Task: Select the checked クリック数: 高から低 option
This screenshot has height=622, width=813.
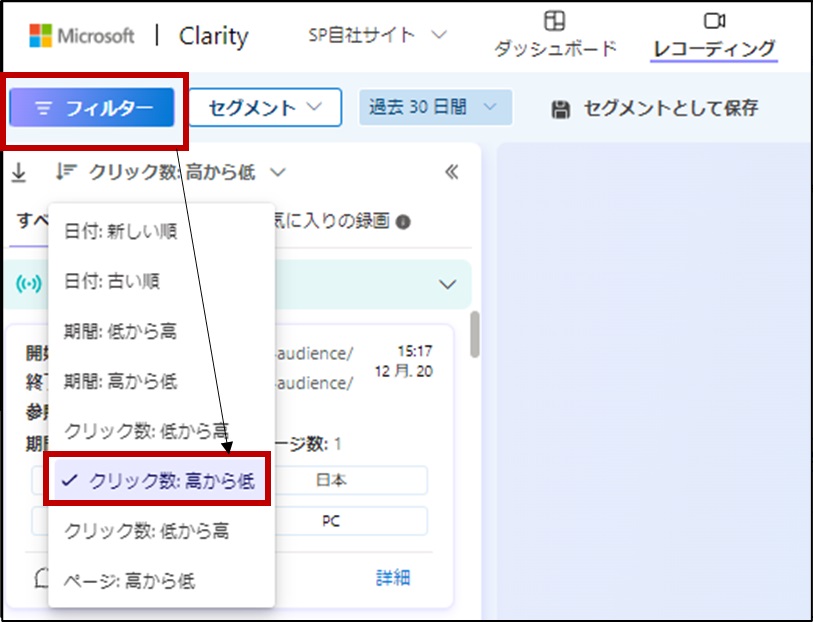Action: (x=158, y=481)
